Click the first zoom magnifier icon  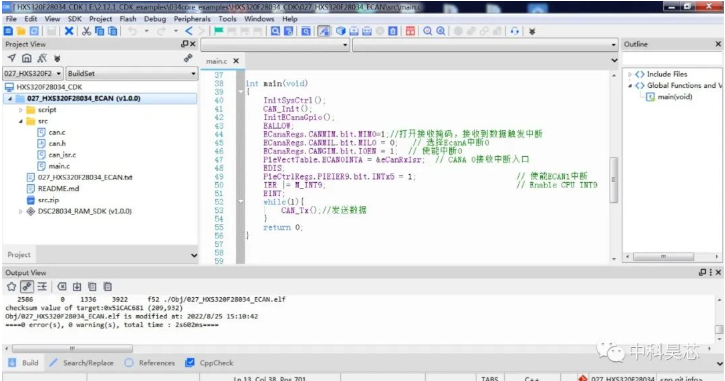(x=428, y=31)
